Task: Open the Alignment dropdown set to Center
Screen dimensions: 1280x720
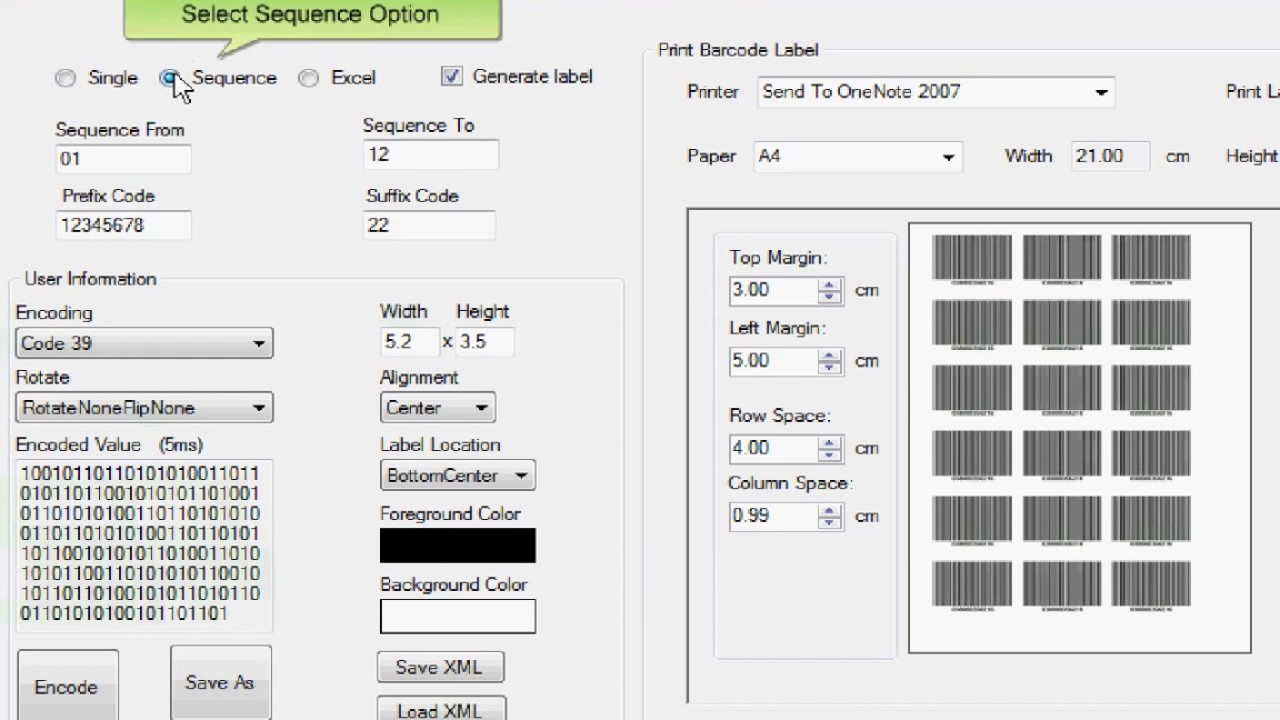Action: pyautogui.click(x=437, y=407)
